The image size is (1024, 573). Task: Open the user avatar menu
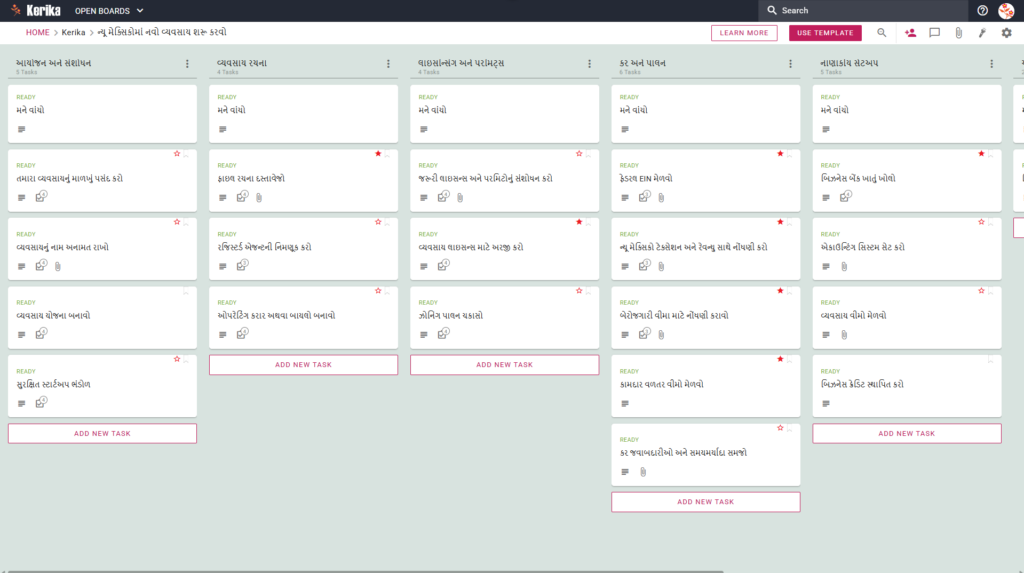1006,10
